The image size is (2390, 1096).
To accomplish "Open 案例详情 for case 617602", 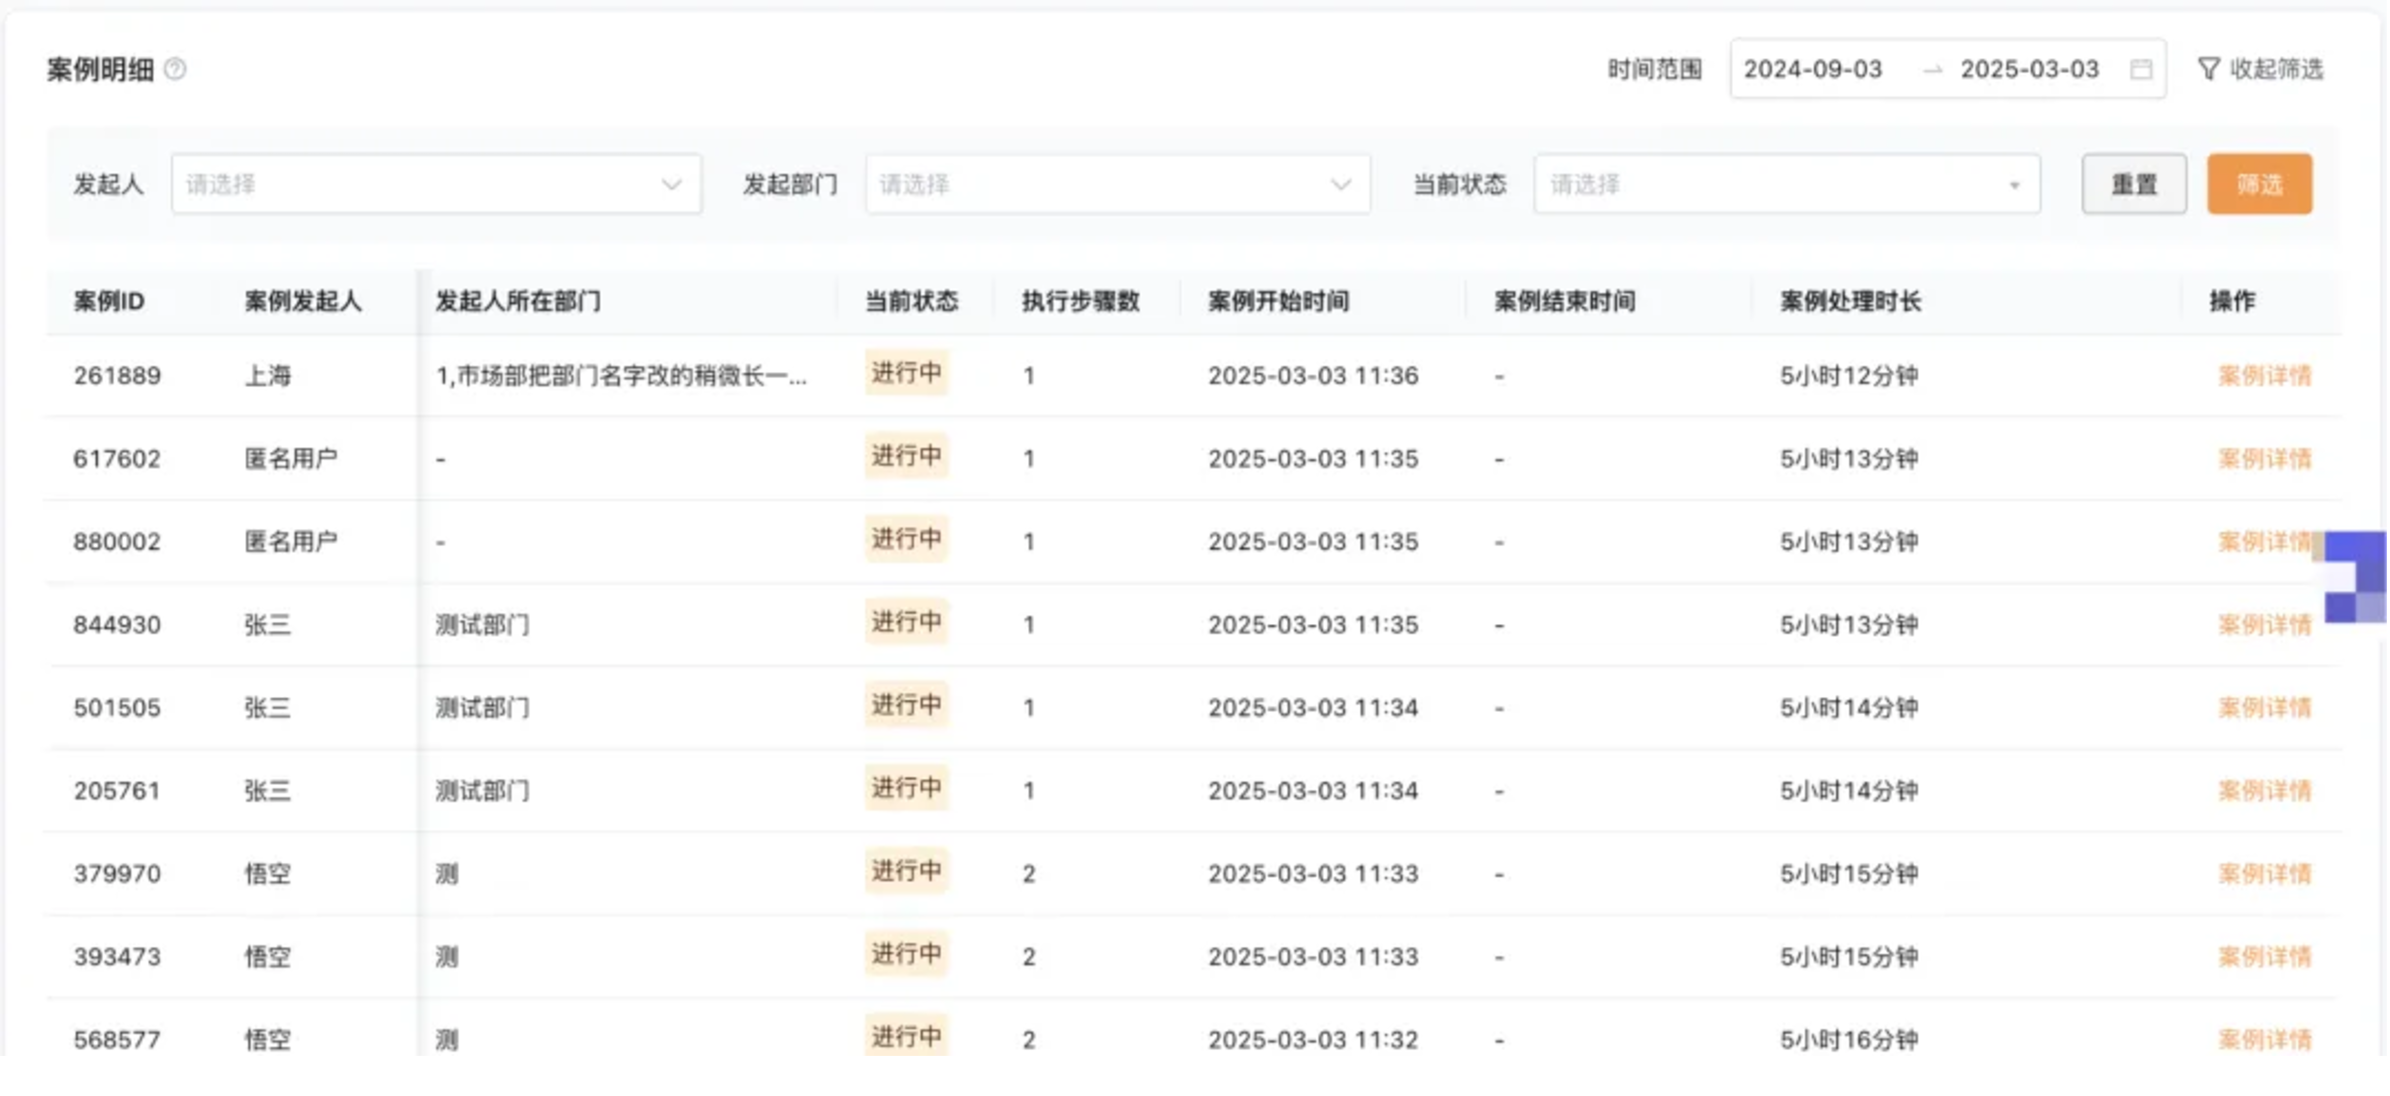I will [x=2265, y=459].
